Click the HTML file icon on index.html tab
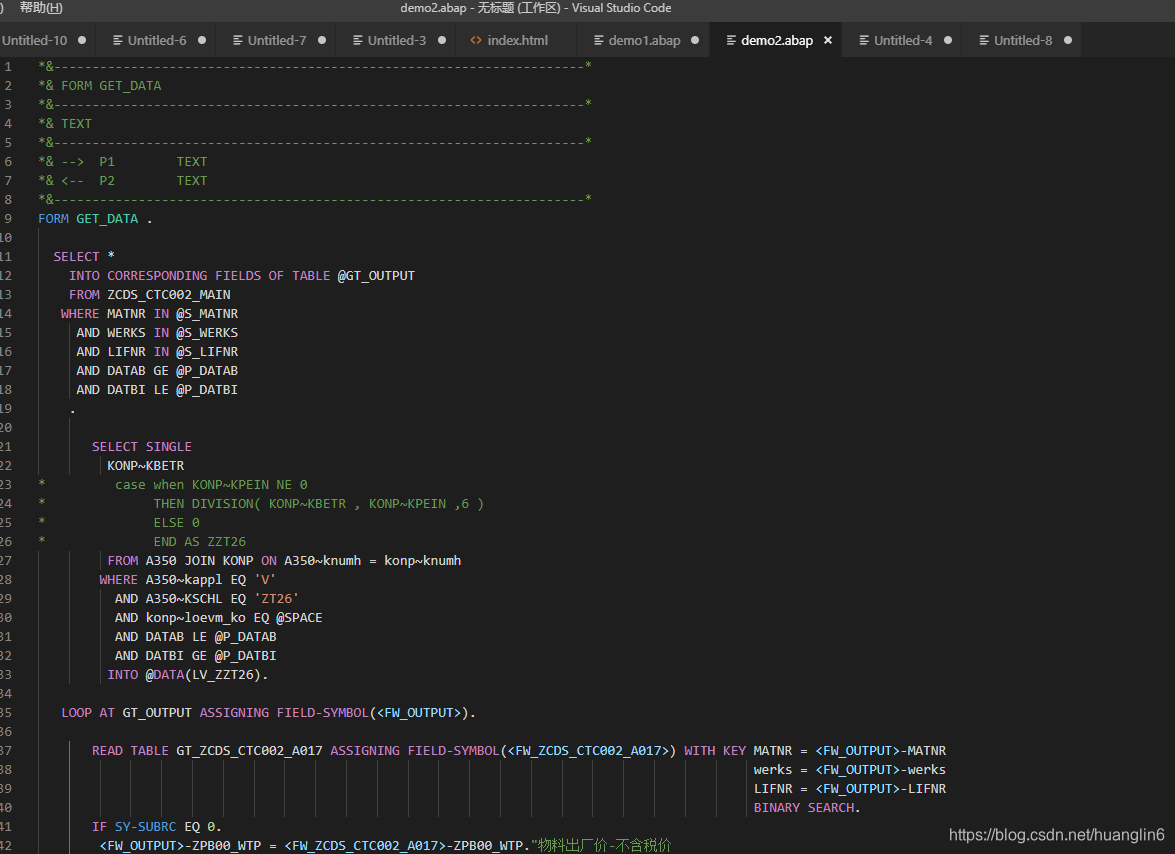 476,40
